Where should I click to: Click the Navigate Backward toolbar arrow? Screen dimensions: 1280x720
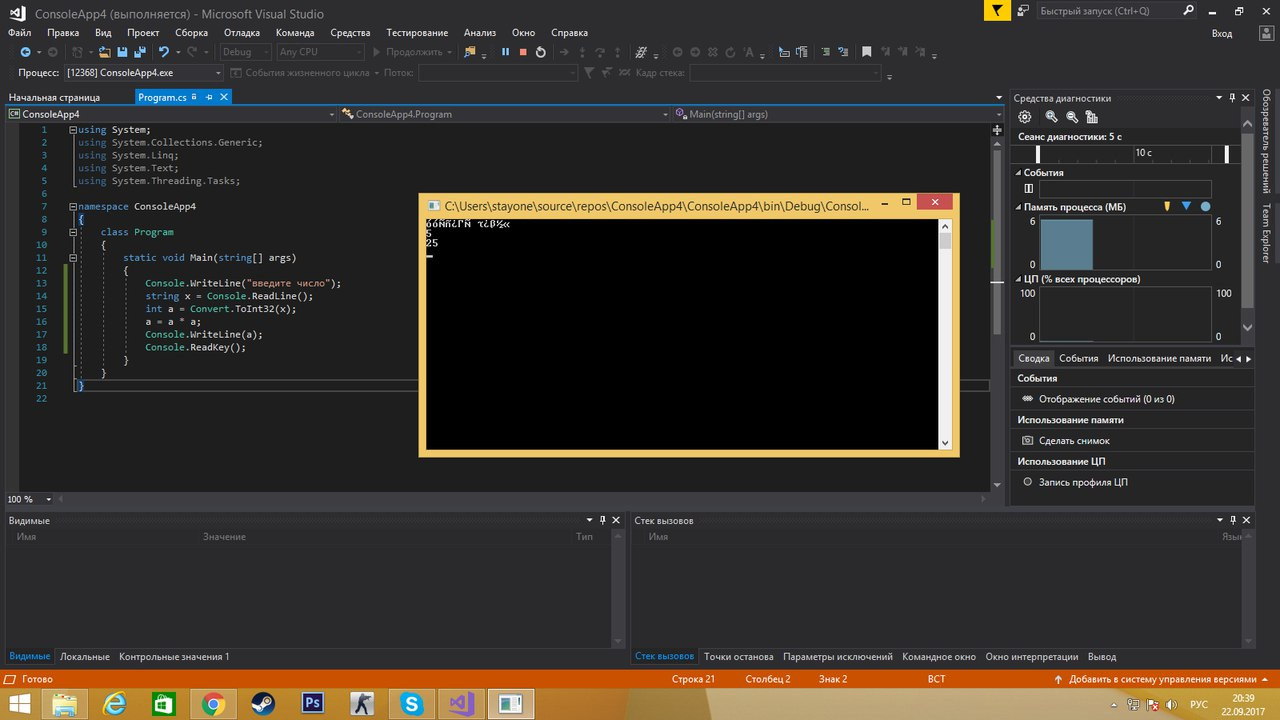(24, 52)
